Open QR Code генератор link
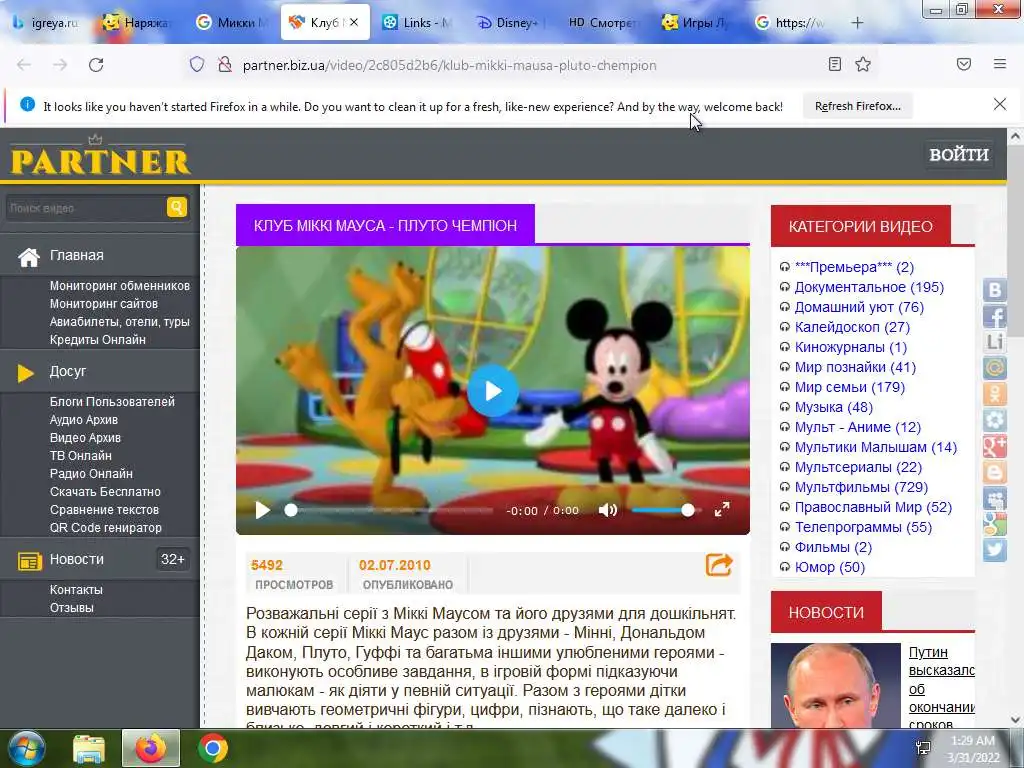 105,528
